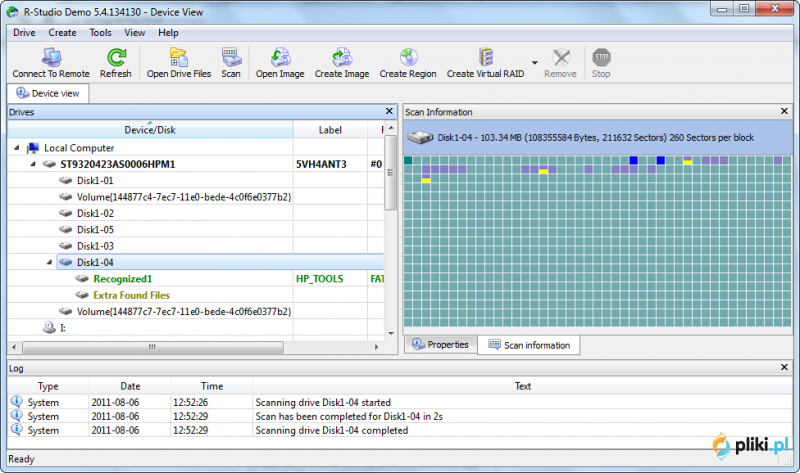
Task: Select the Device view tab
Action: [48, 93]
